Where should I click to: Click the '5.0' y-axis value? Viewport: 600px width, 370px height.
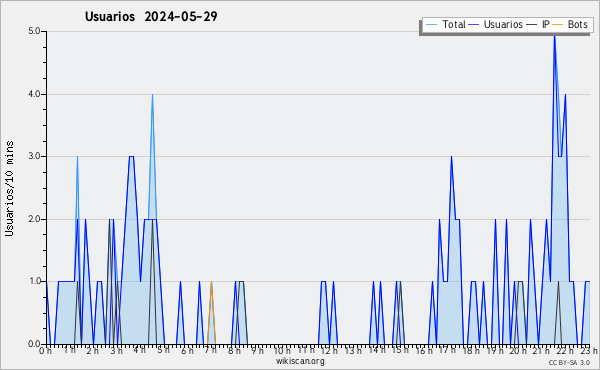tap(34, 31)
